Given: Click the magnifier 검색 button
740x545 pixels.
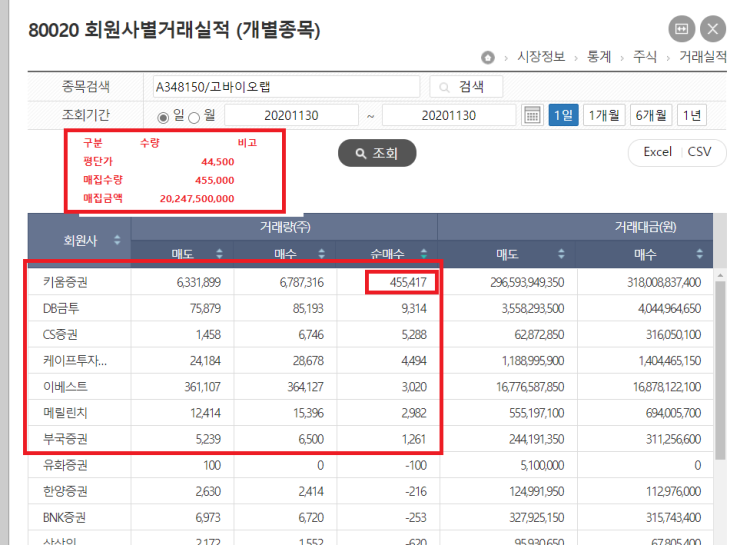Looking at the screenshot, I should tap(466, 87).
